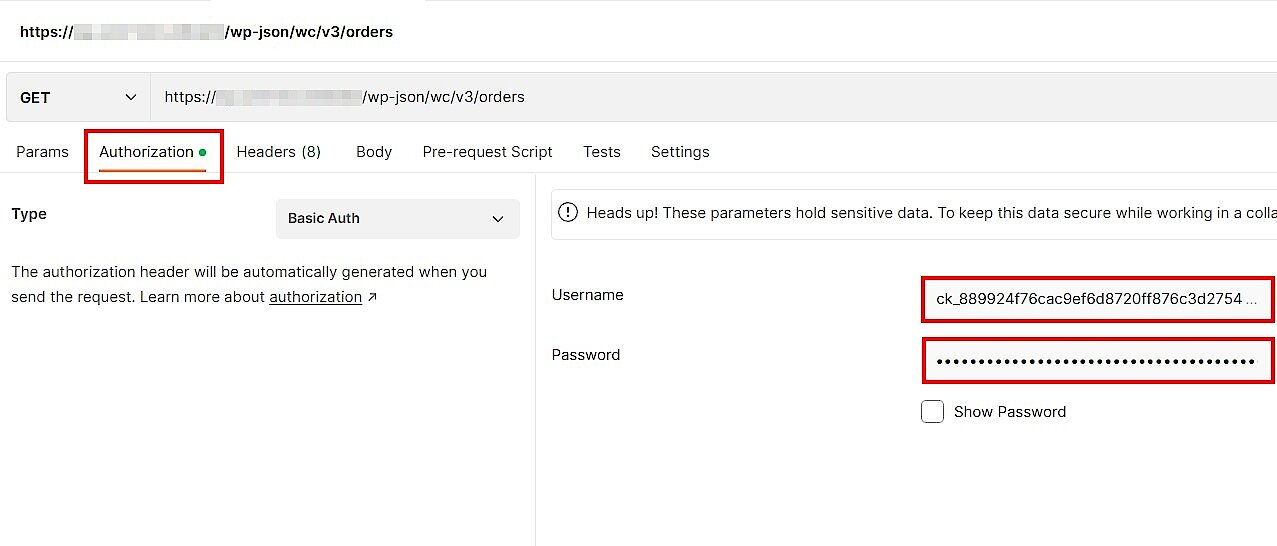Click the authorization help link
The image size is (1277, 546).
pos(315,297)
